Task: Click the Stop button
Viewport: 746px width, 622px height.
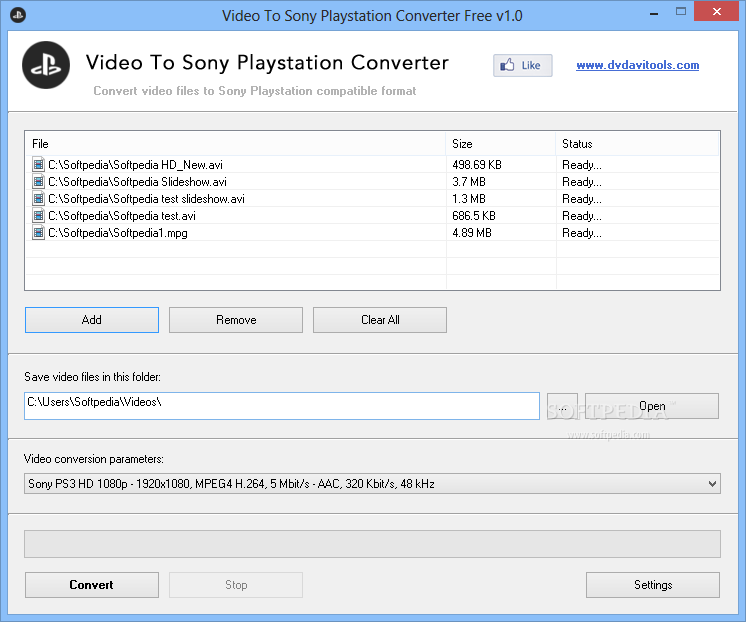Action: (236, 585)
